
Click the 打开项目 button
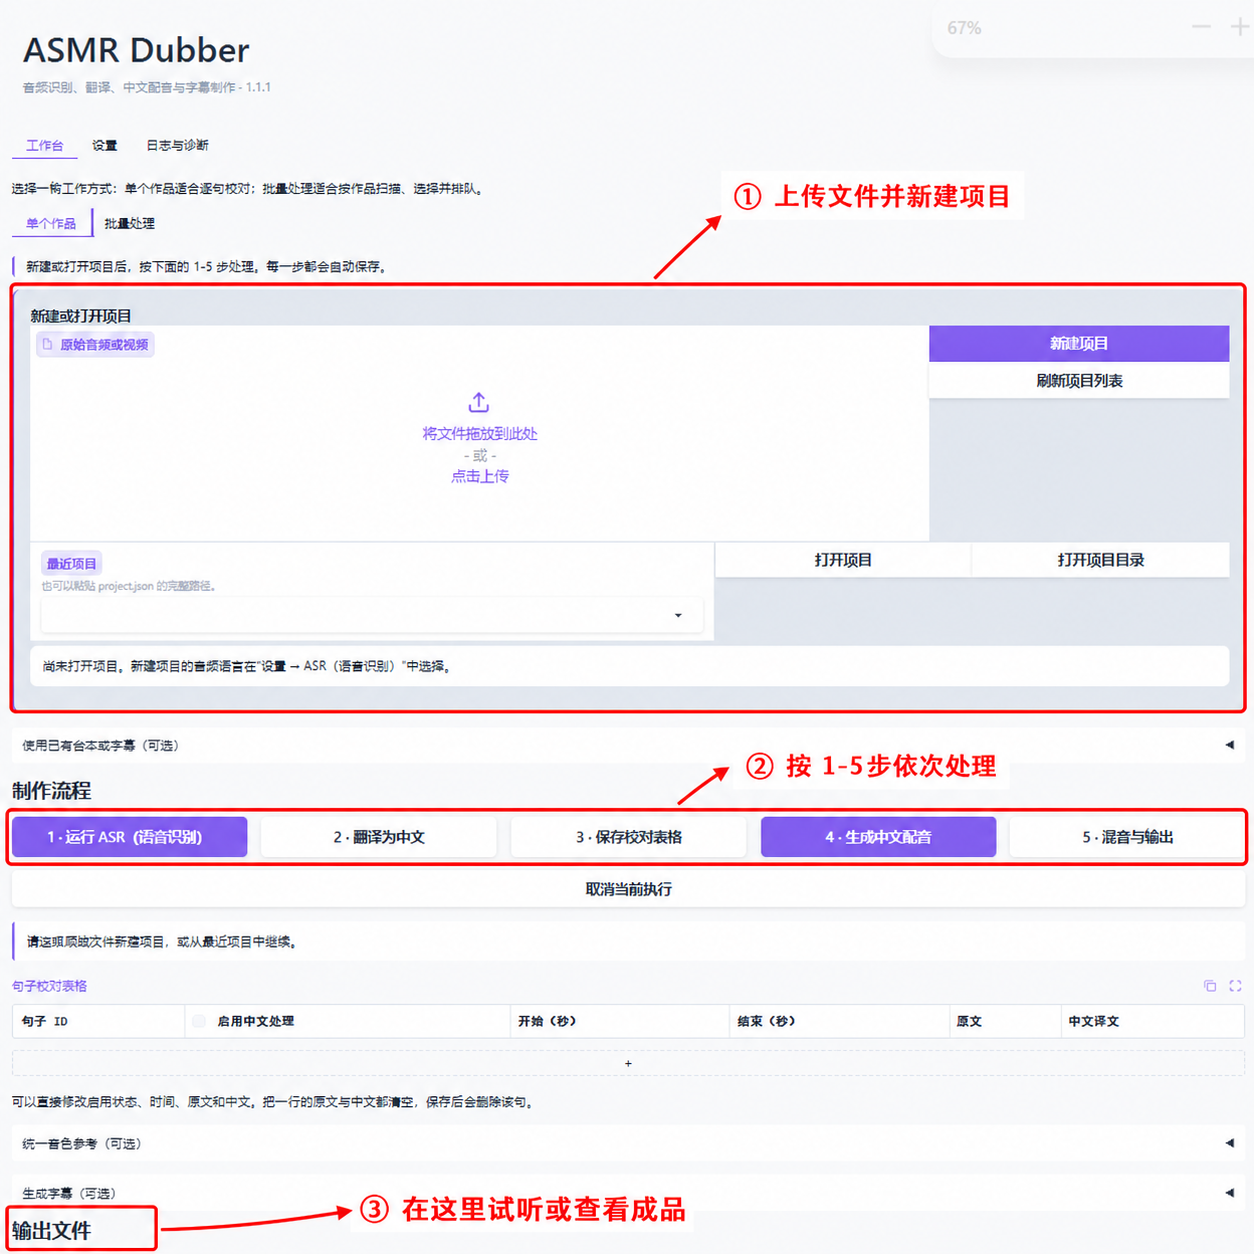843,560
